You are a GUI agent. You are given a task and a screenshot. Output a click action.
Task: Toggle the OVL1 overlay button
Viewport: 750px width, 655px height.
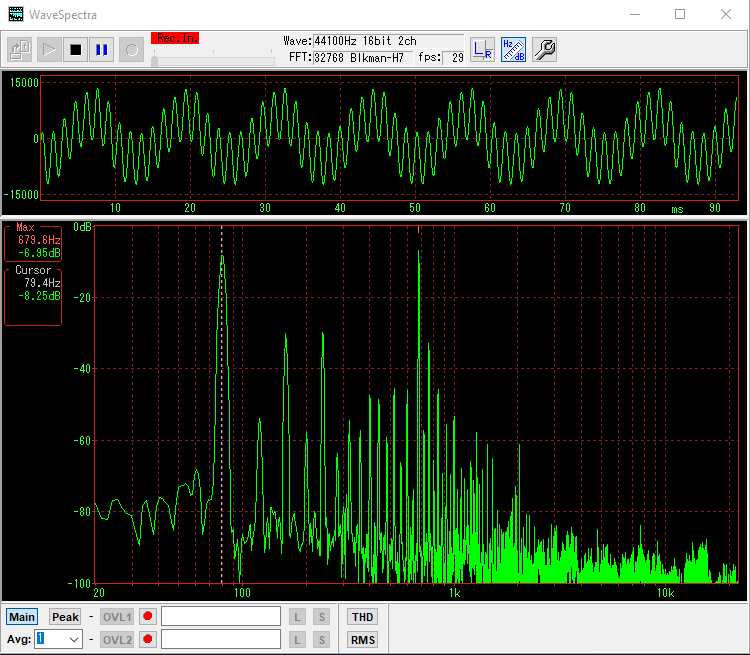pos(117,617)
